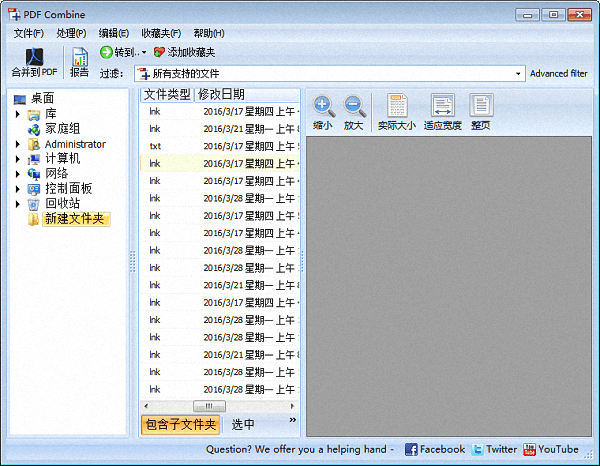Click the Add to Favorites heart icon
The width and height of the screenshot is (600, 466).
tap(159, 52)
